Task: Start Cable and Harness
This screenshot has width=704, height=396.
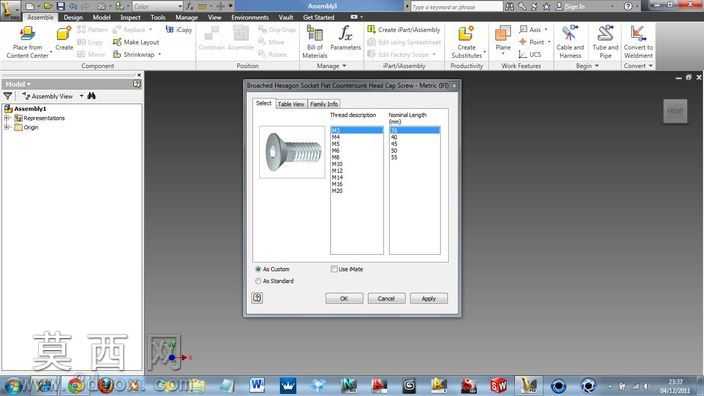Action: click(570, 41)
